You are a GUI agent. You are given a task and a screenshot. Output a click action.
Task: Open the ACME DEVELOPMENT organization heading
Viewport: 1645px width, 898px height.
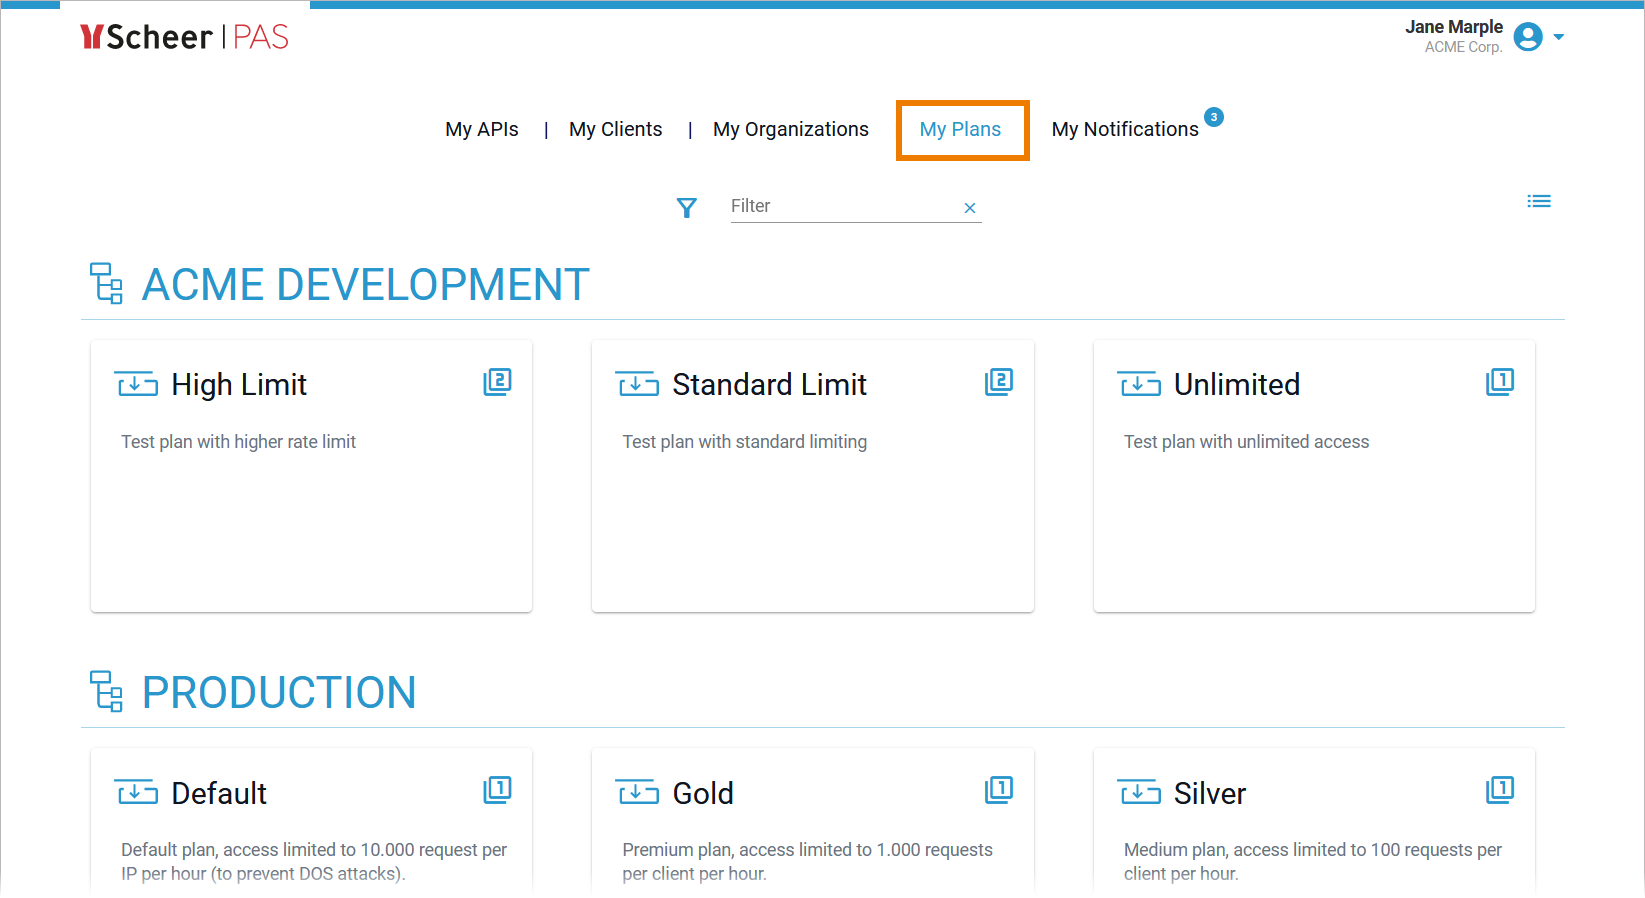pyautogui.click(x=365, y=285)
